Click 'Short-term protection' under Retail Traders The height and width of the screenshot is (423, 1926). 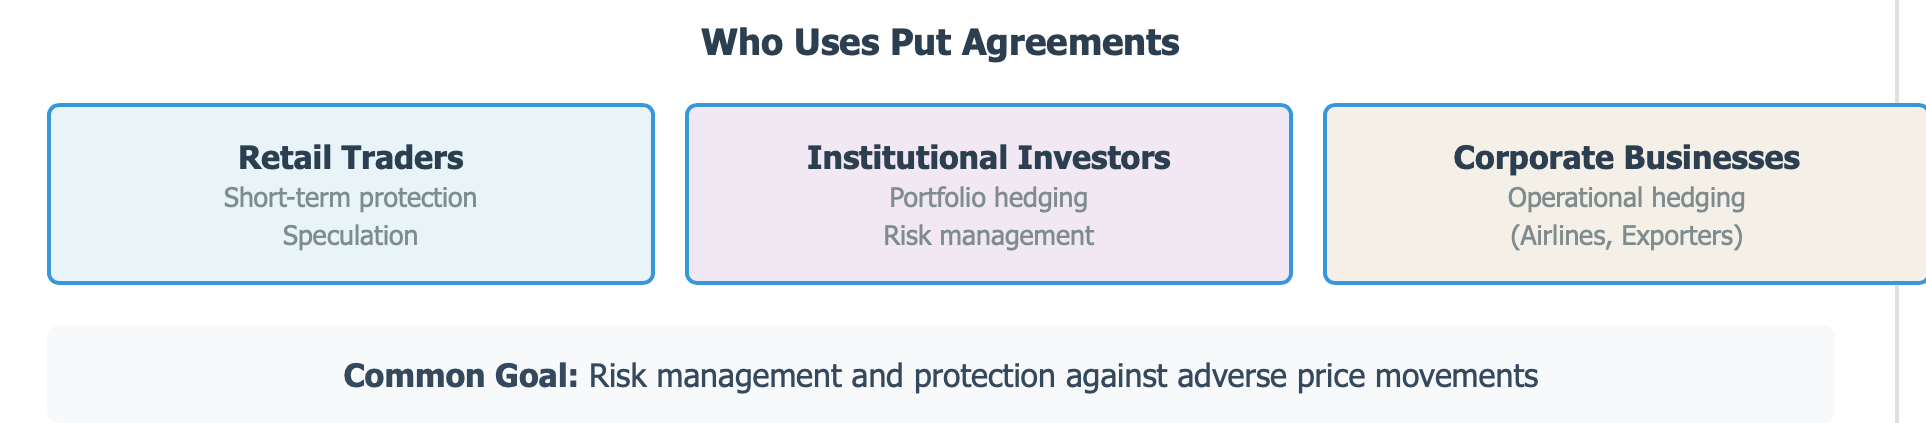350,198
